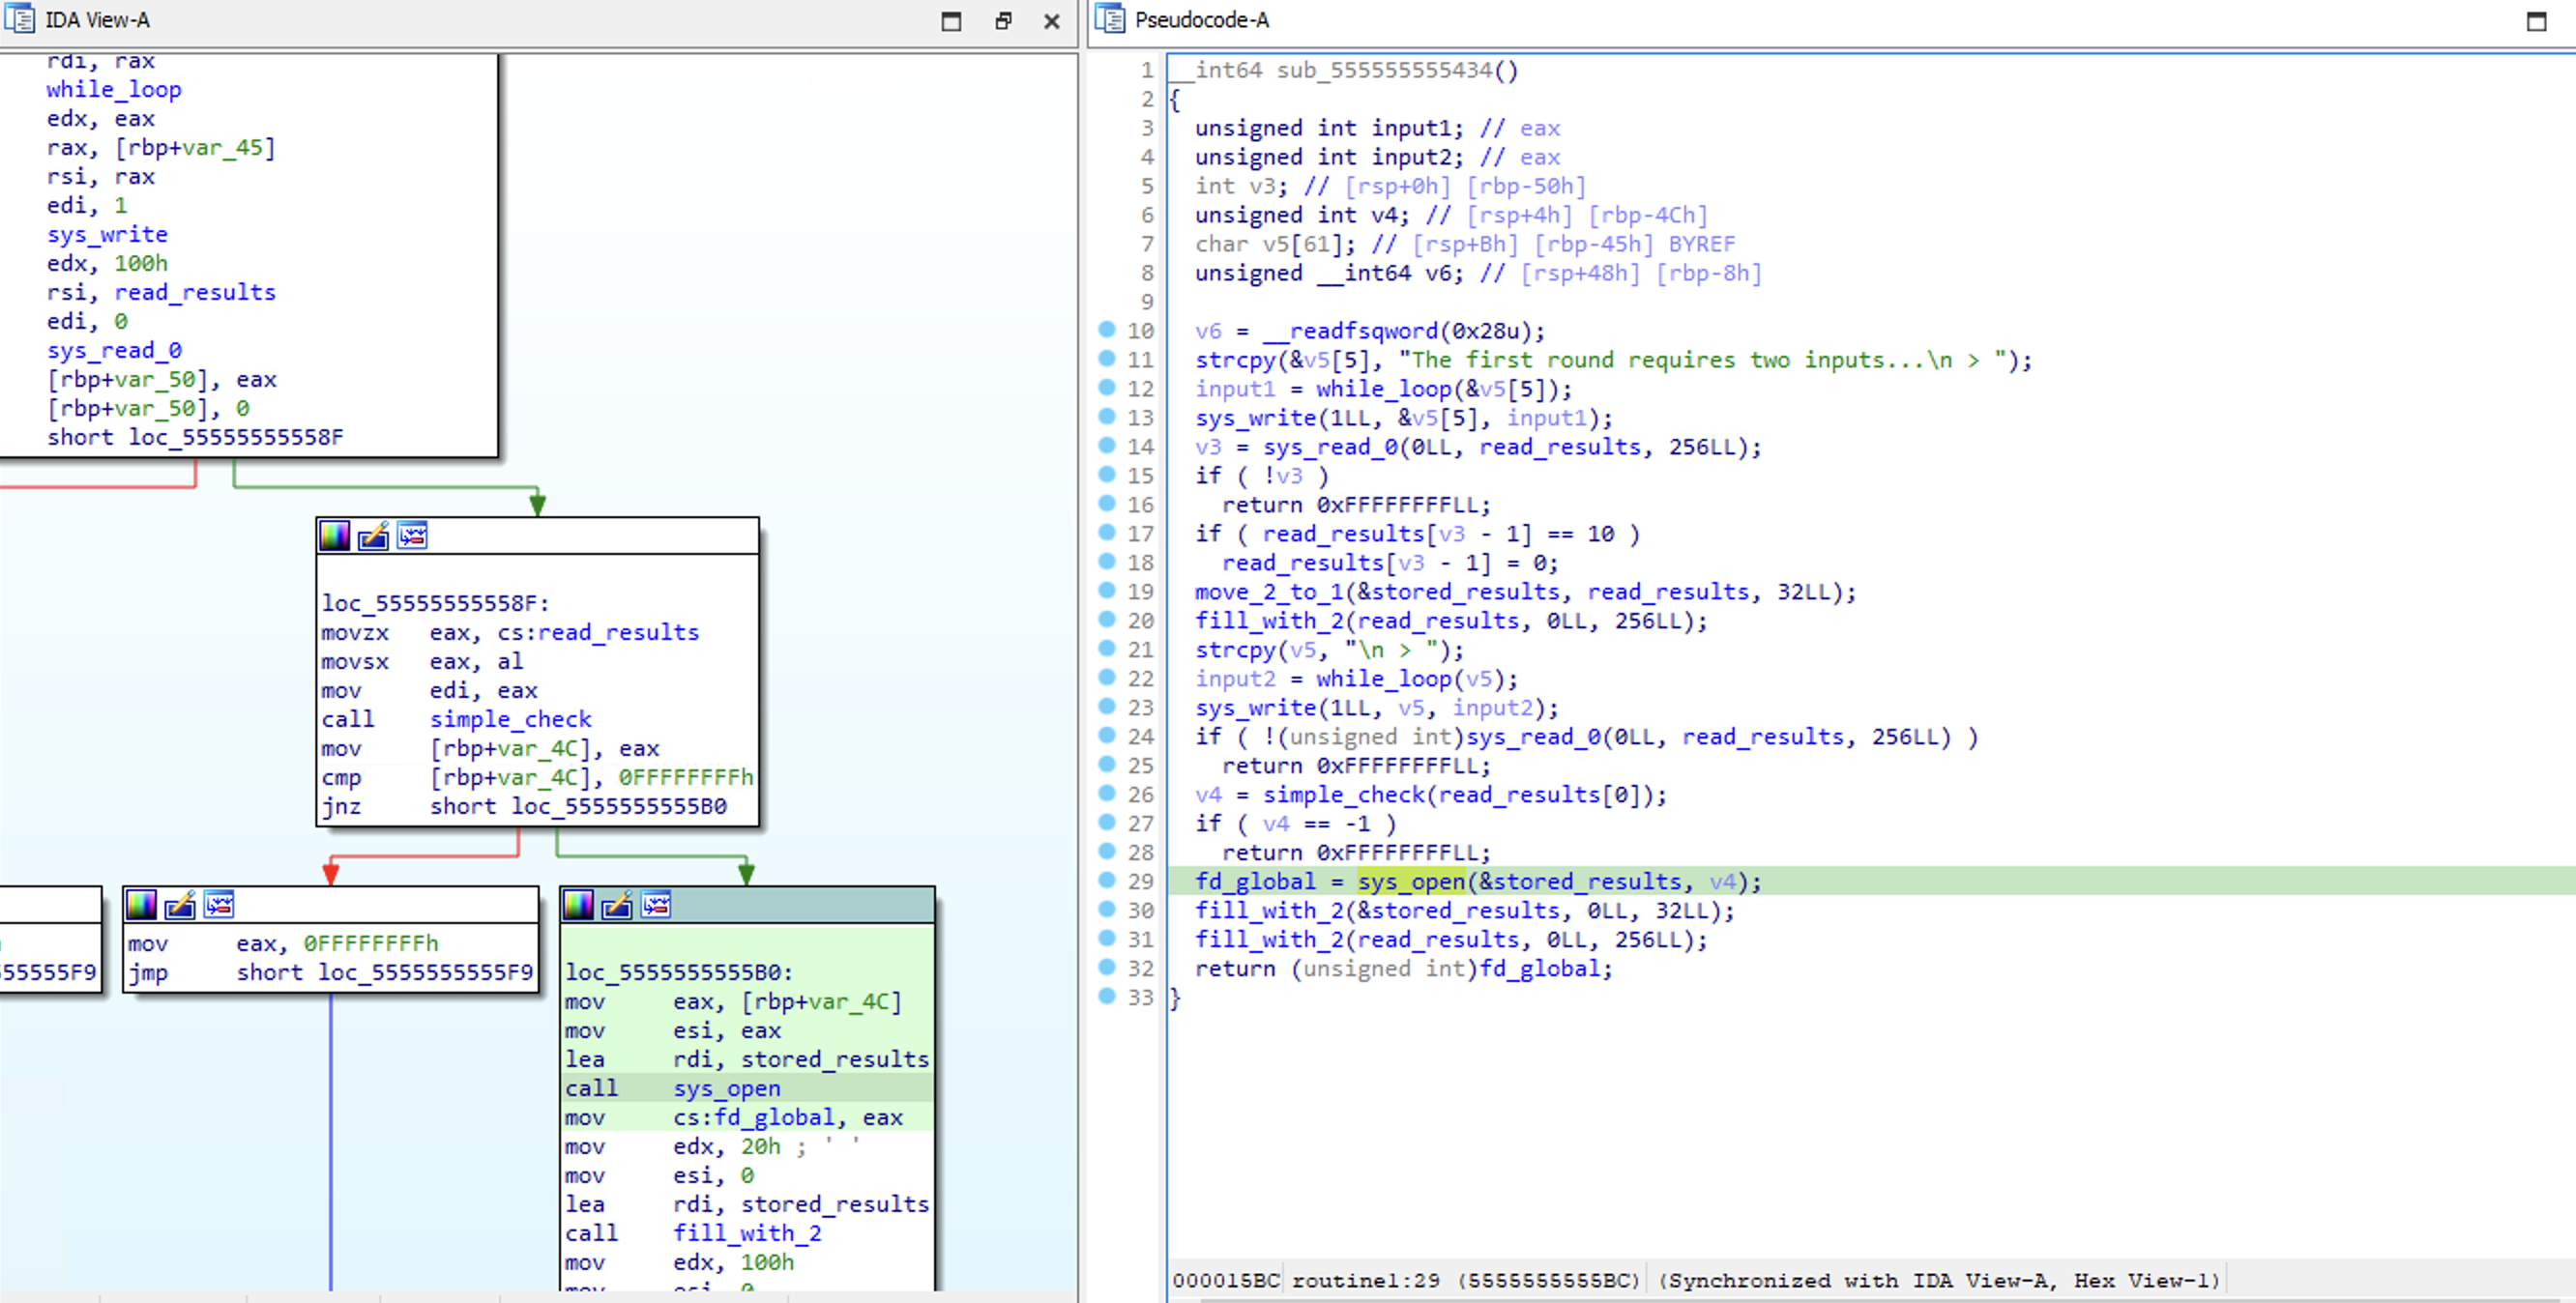Click pencil icon on loc_5555555555B0 block header

point(617,905)
